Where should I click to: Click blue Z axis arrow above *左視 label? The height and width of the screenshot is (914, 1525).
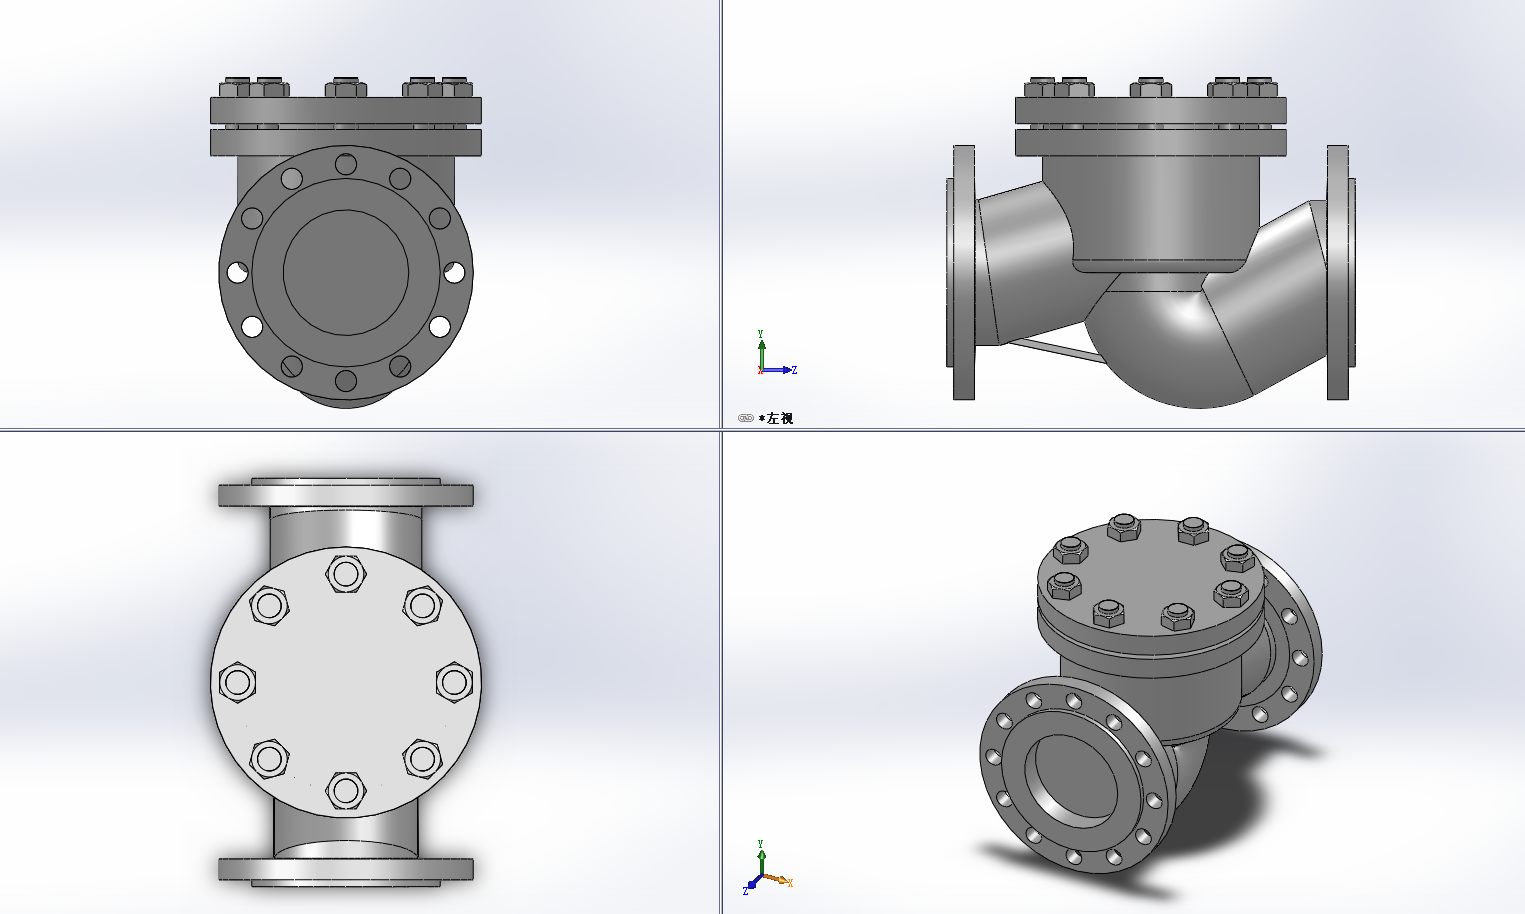coord(779,370)
